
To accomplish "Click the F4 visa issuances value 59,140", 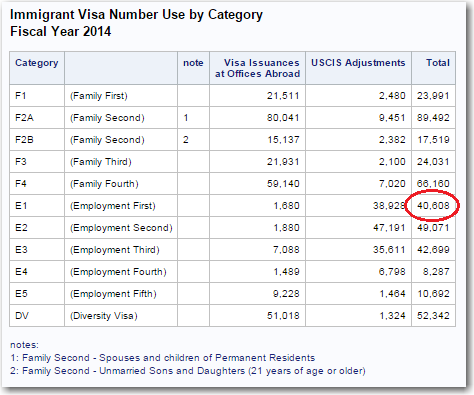I will (x=283, y=184).
